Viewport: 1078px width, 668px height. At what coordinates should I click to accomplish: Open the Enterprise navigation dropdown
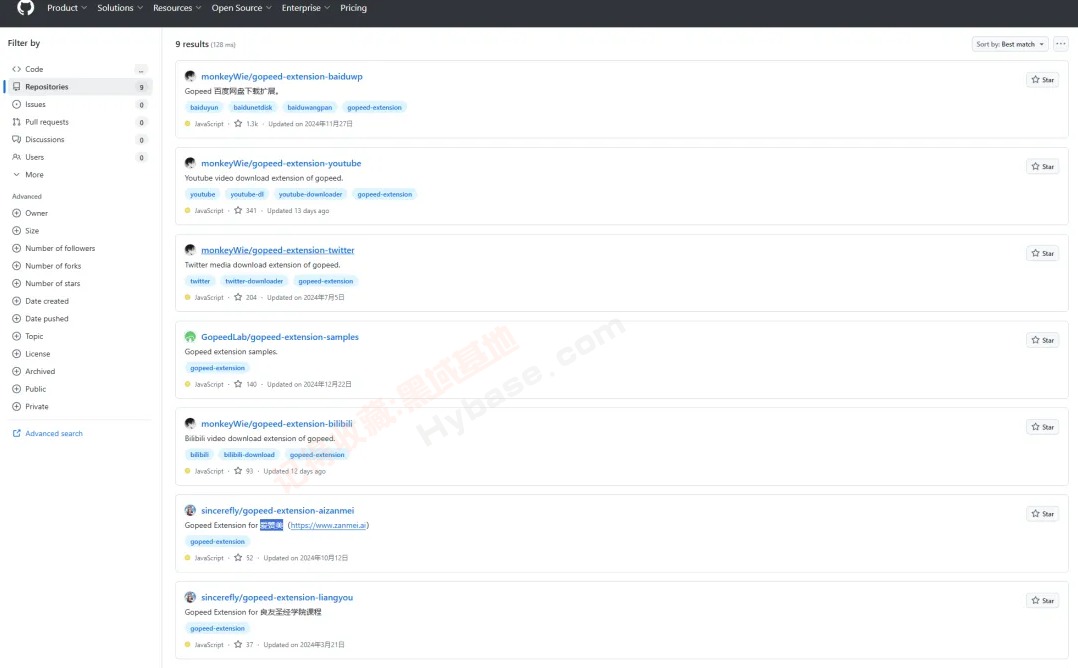point(305,8)
